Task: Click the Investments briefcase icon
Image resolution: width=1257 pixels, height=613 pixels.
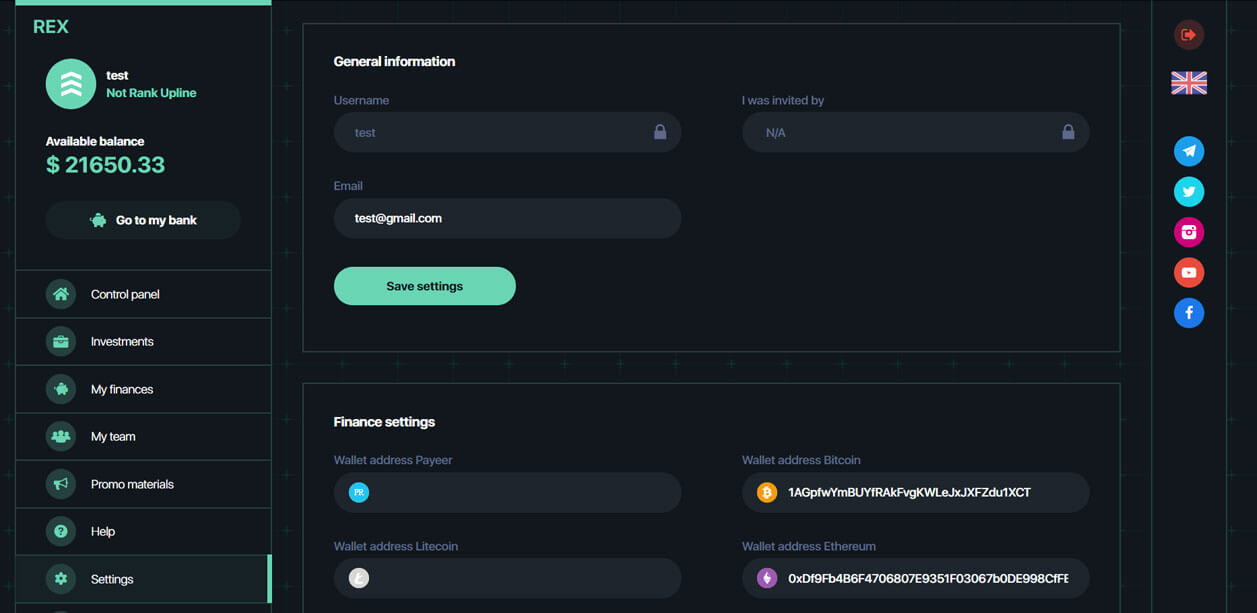Action: 61,341
